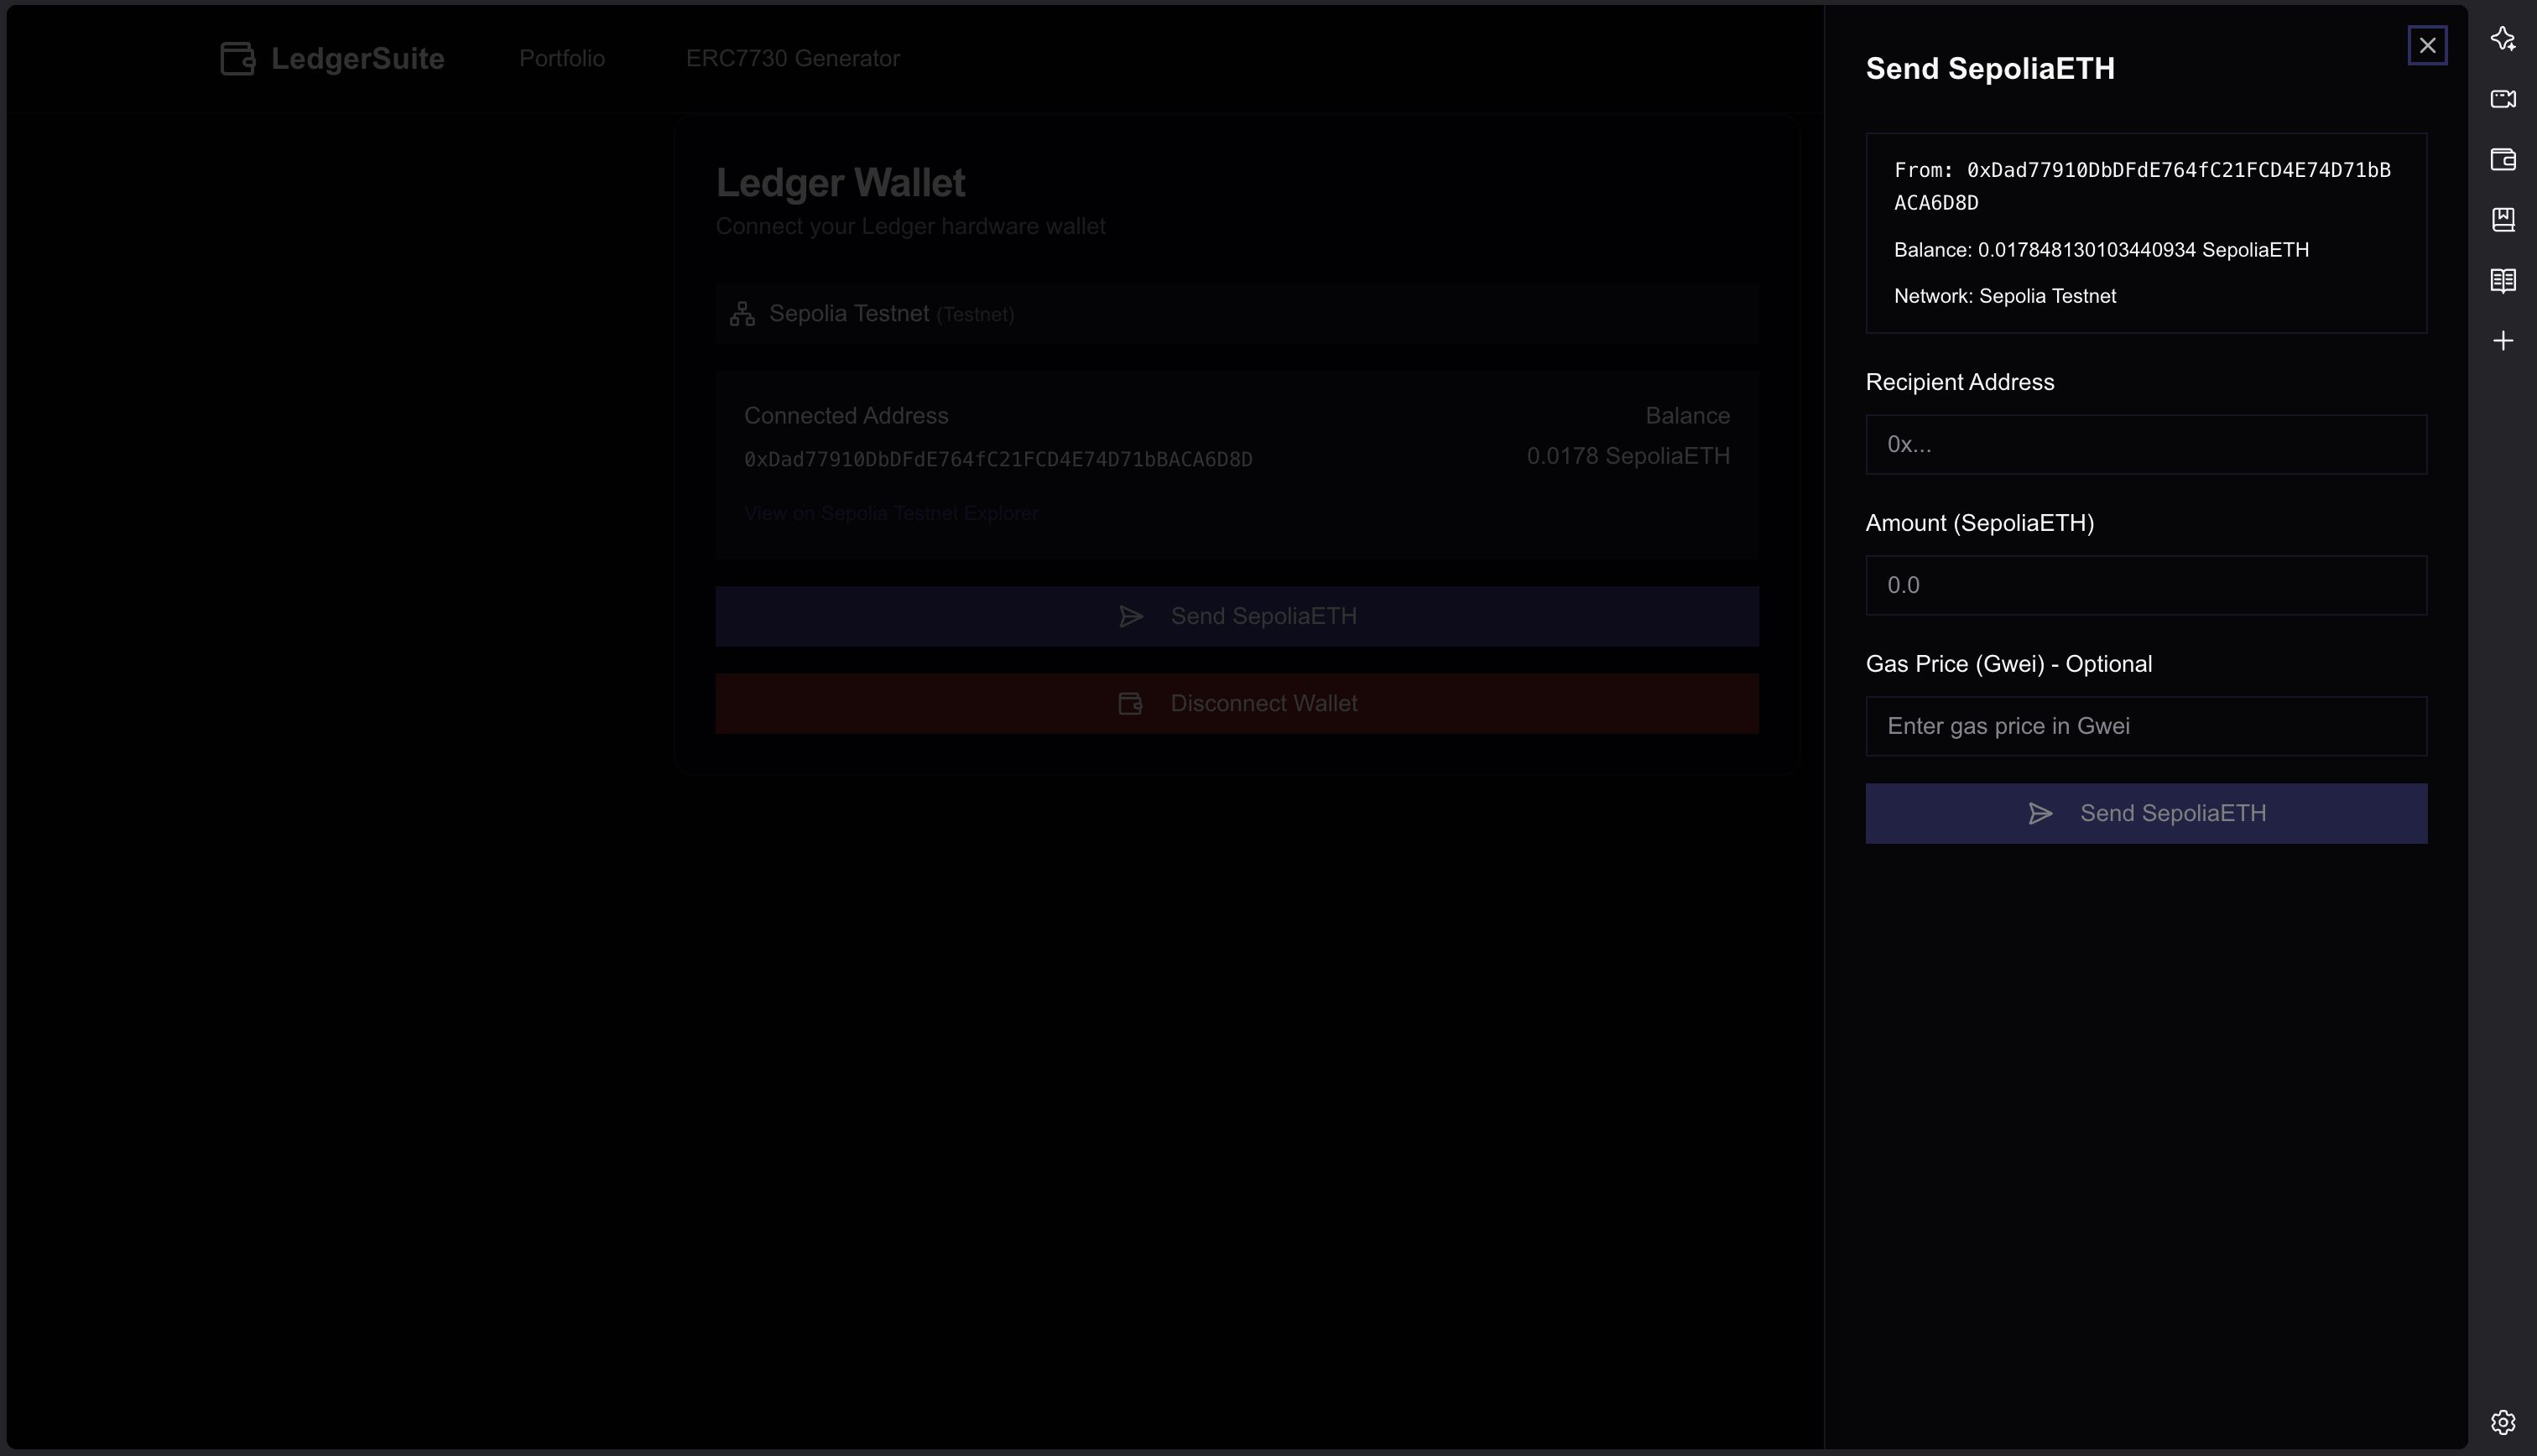
Task: Open the settings gear in right sidebar
Action: (x=2503, y=1422)
